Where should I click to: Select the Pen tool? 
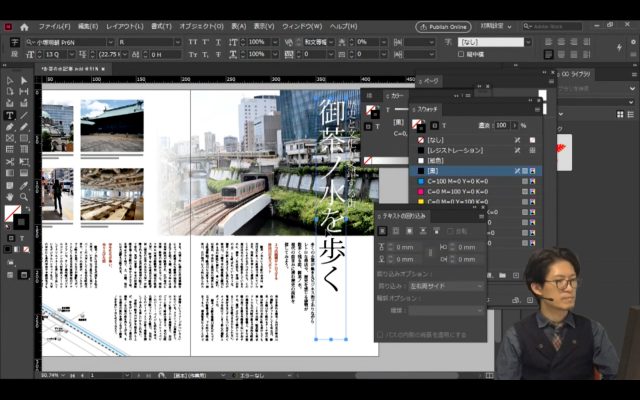click(10, 127)
